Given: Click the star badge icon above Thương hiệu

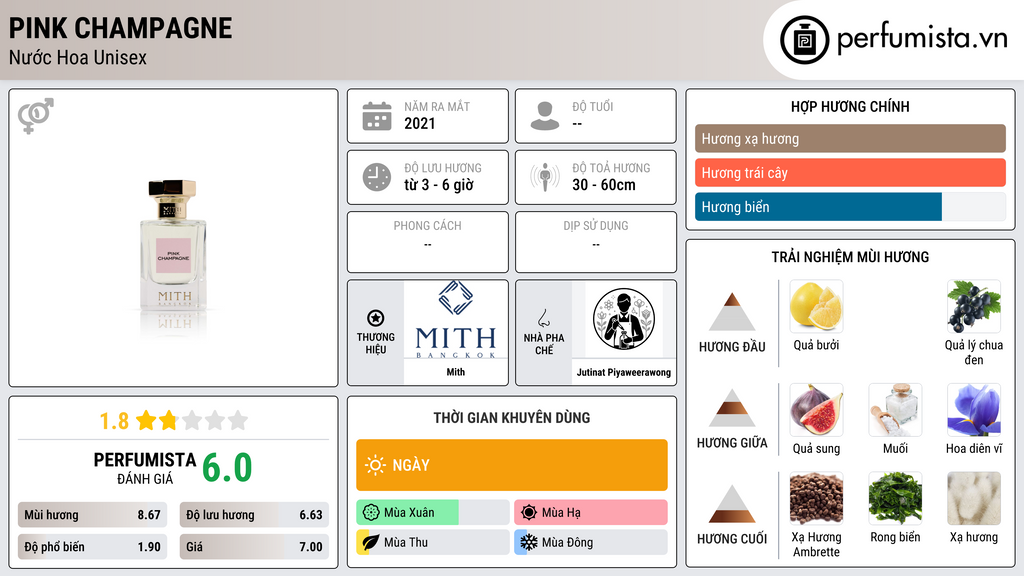Looking at the screenshot, I should (376, 318).
